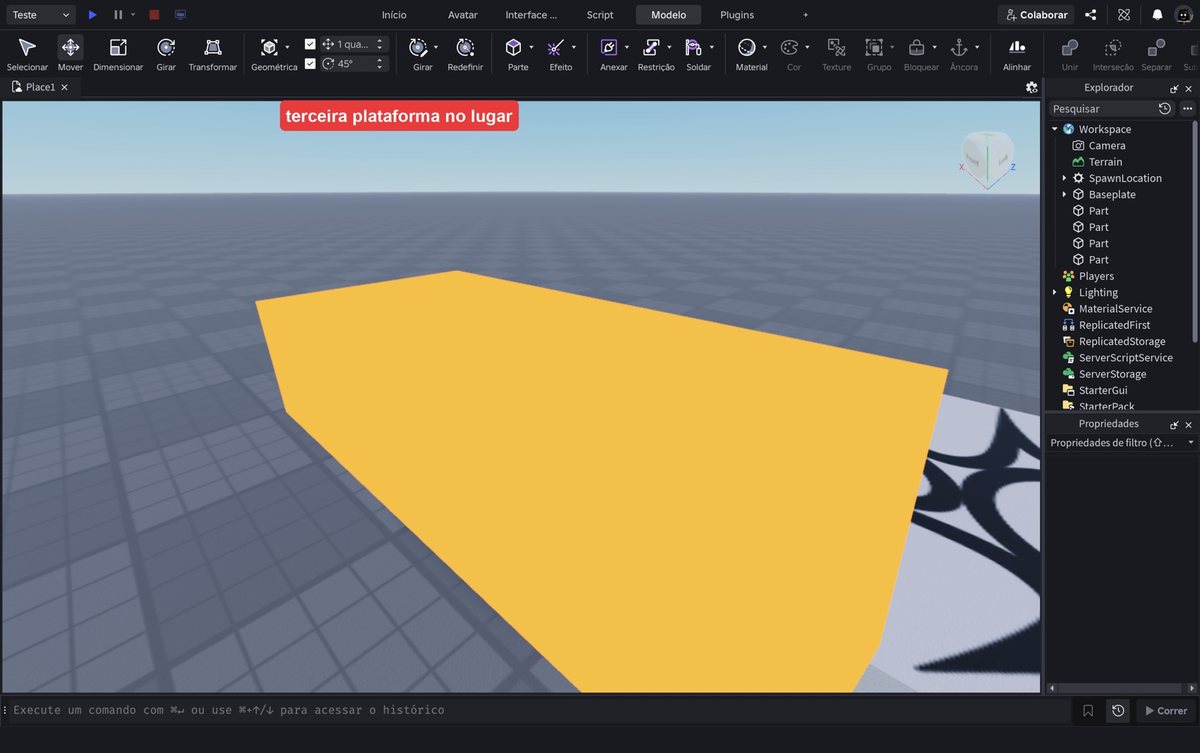
Task: Open the Plugins tab
Action: 737,15
